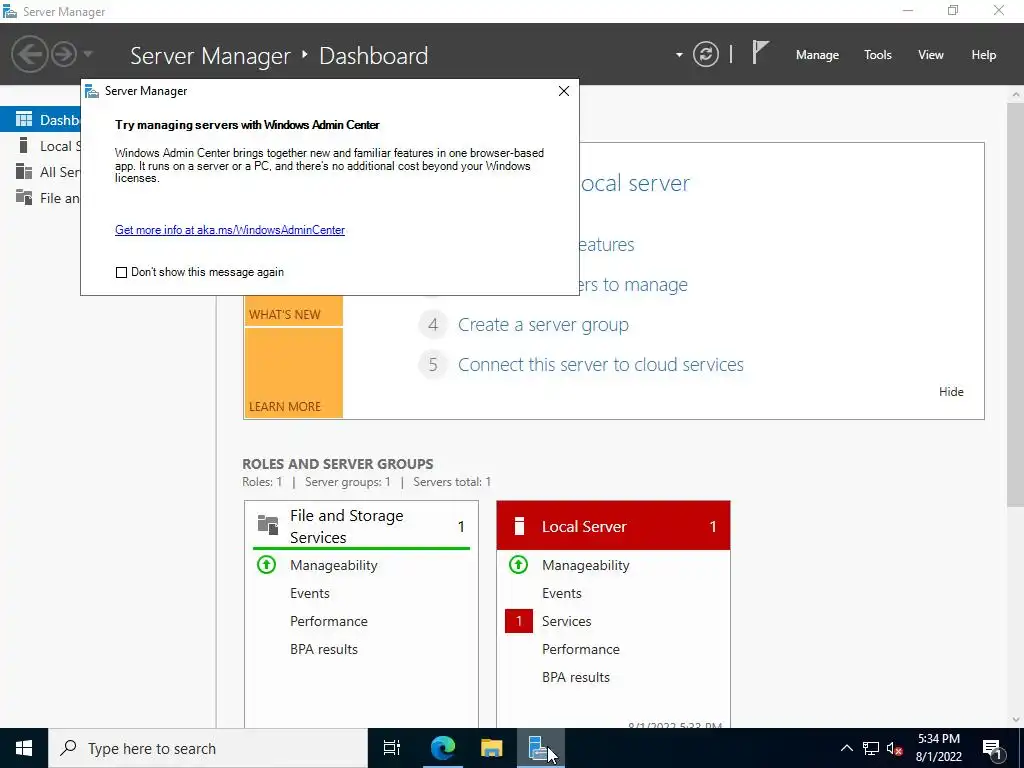This screenshot has height=768, width=1024.
Task: Click the main vertical scrollbar thumb
Action: click(x=1016, y=304)
